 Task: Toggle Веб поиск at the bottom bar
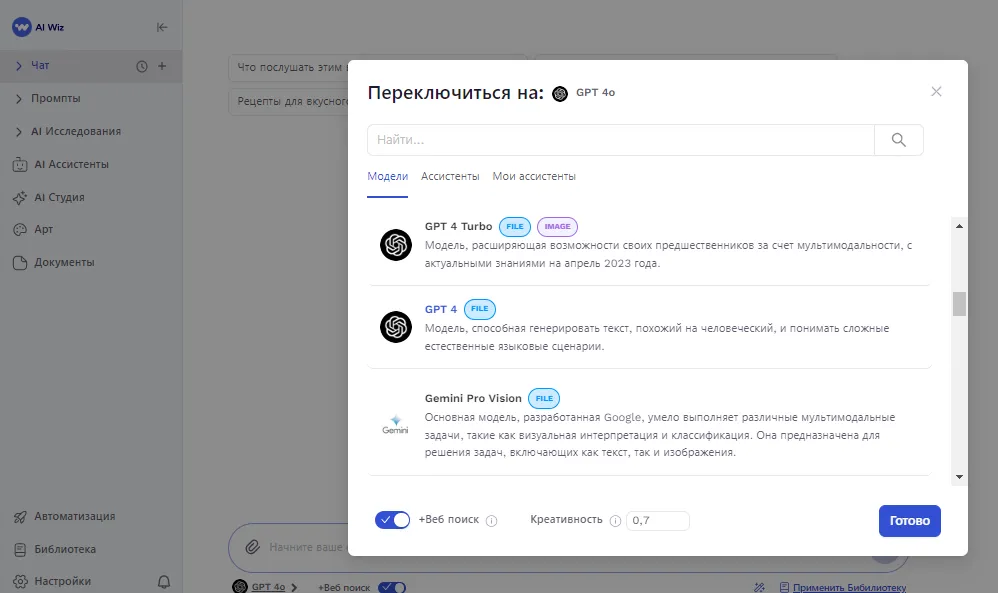[389, 588]
